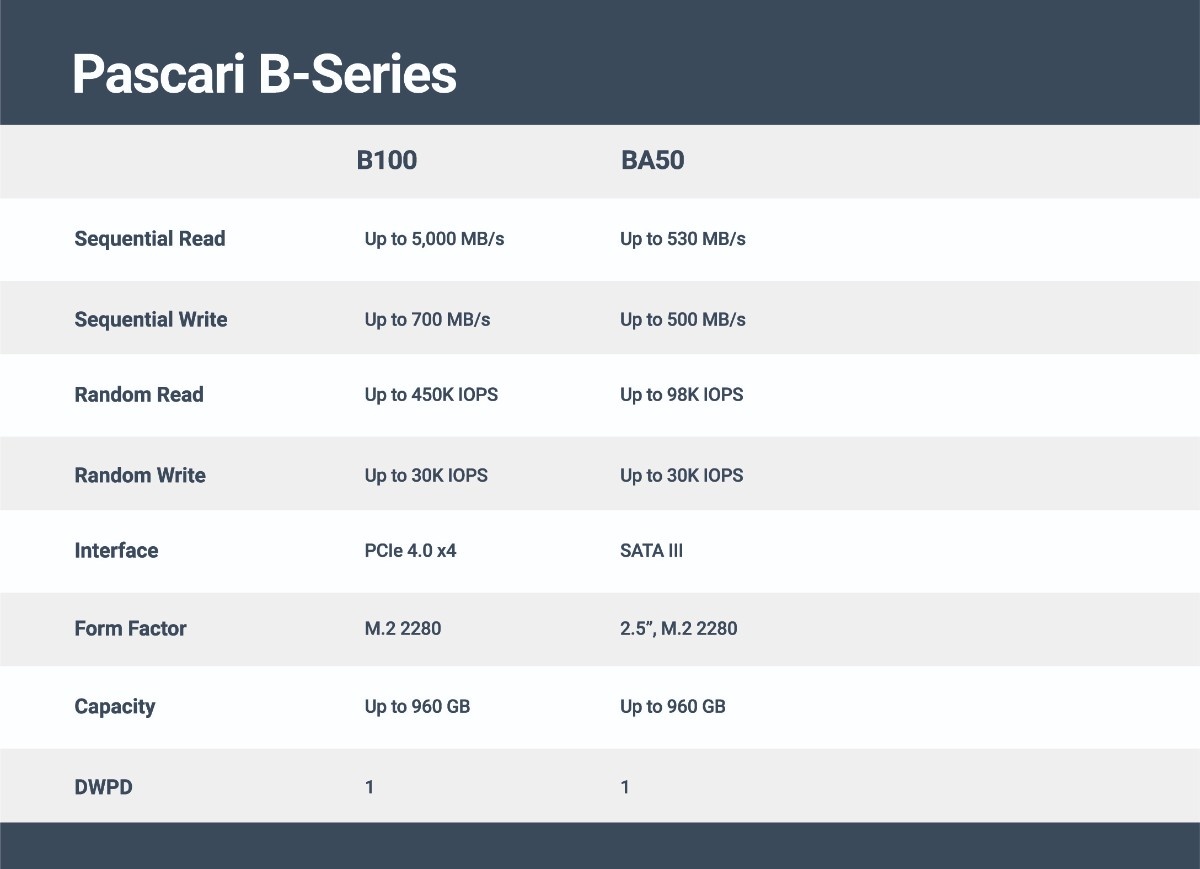This screenshot has height=869, width=1200.
Task: Click the Form Factor row label
Action: coord(130,629)
